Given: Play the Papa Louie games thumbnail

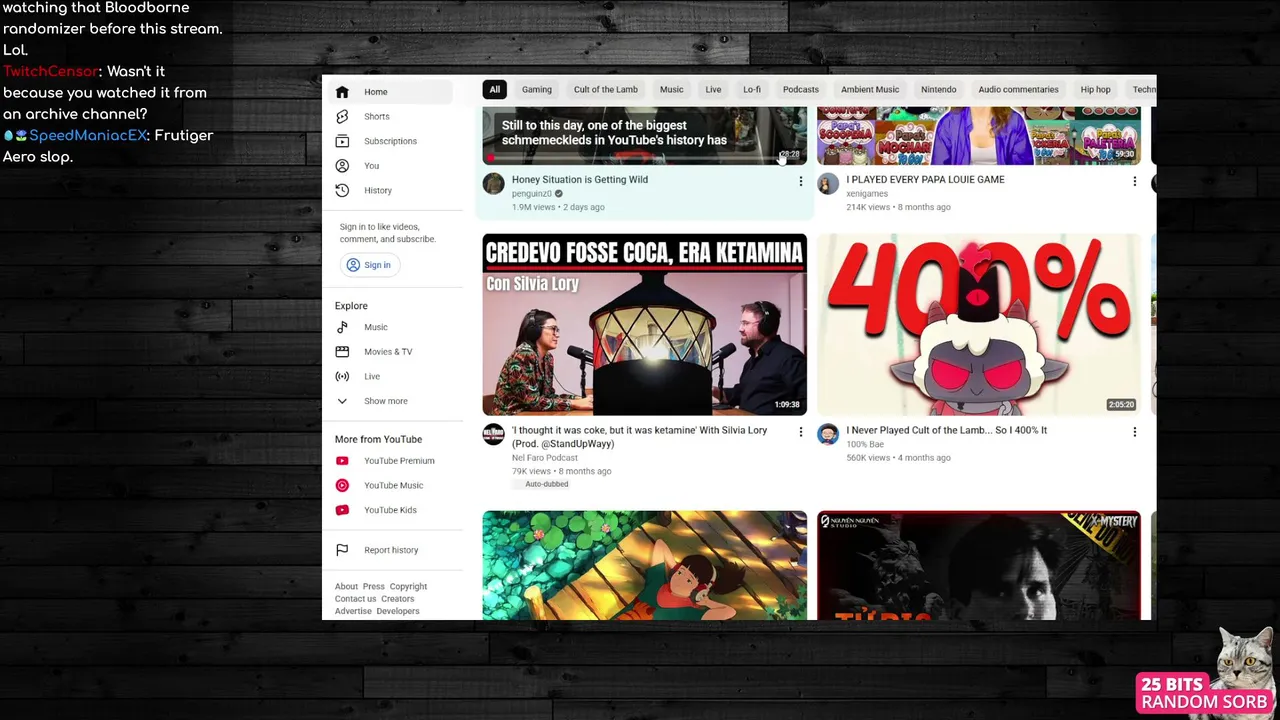Looking at the screenshot, I should point(979,136).
